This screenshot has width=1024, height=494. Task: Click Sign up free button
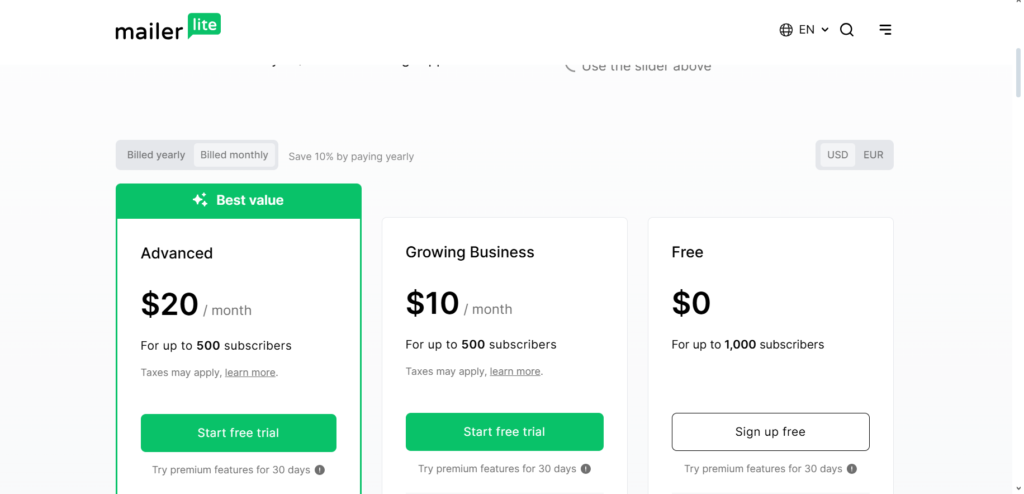(771, 431)
